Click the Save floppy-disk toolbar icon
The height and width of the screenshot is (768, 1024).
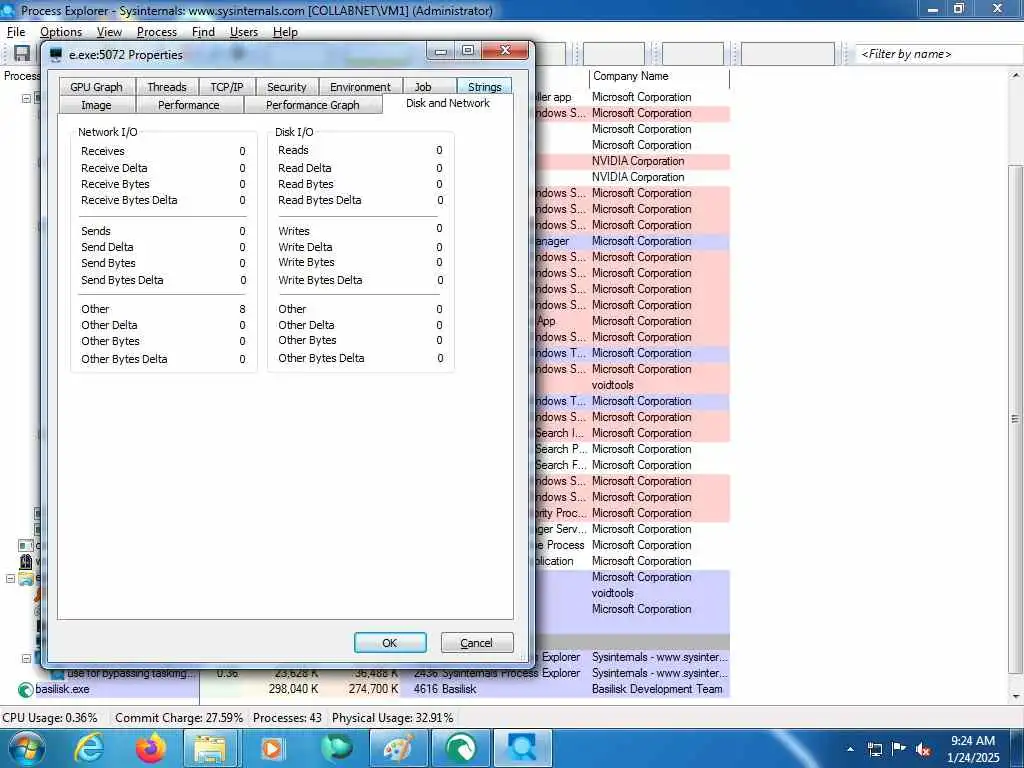22,54
